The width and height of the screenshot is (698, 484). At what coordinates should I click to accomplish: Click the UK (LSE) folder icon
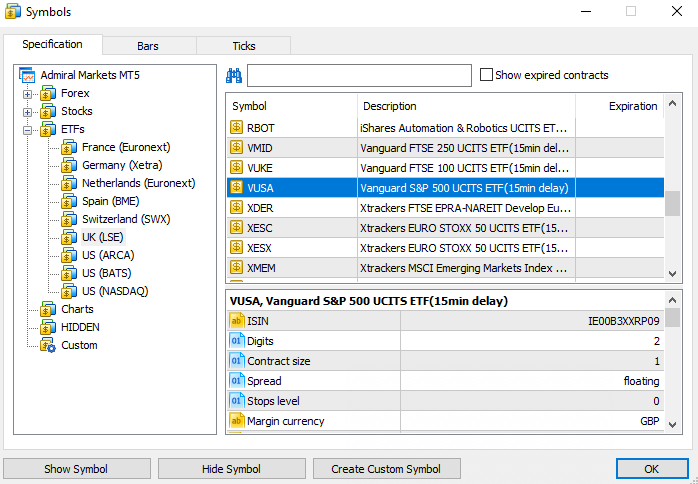pyautogui.click(x=69, y=237)
